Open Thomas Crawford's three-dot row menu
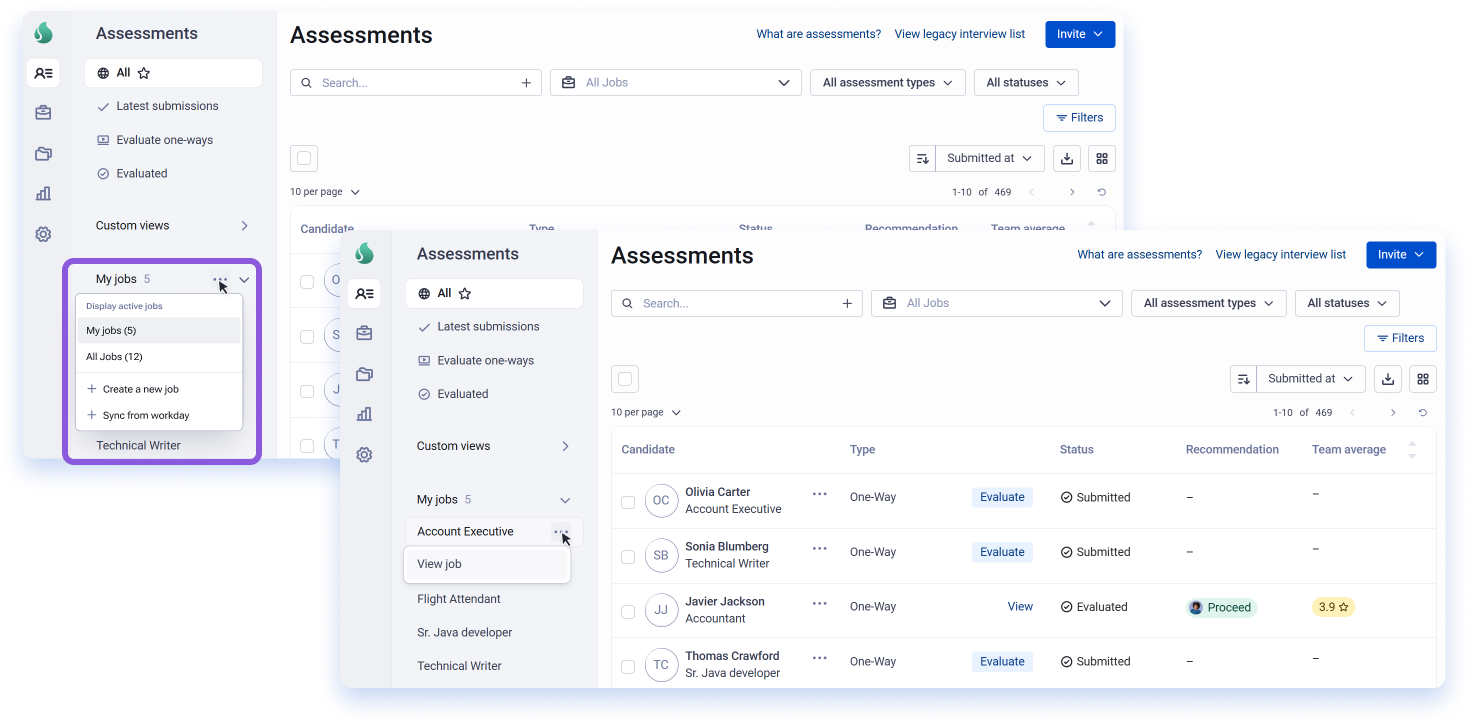The image size is (1468, 727). (820, 657)
